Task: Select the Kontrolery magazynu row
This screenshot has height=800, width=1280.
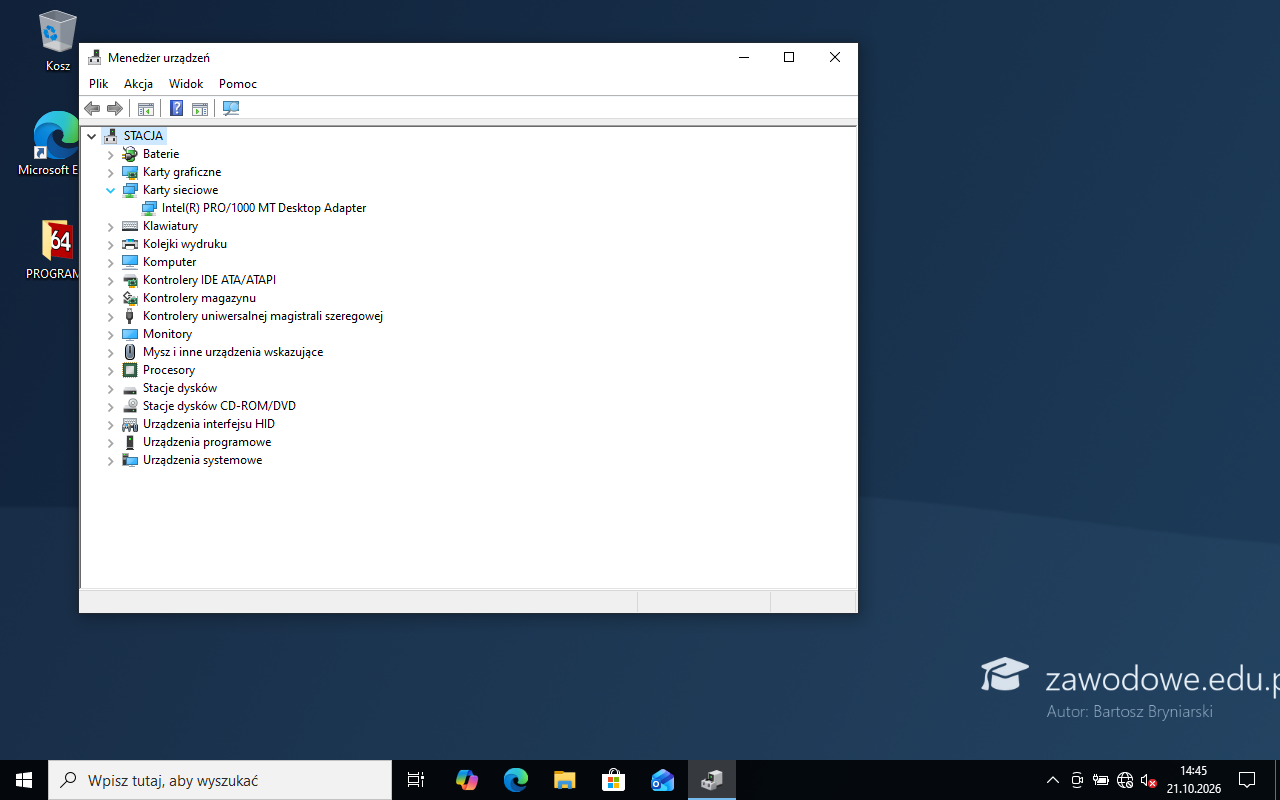Action: click(x=199, y=298)
